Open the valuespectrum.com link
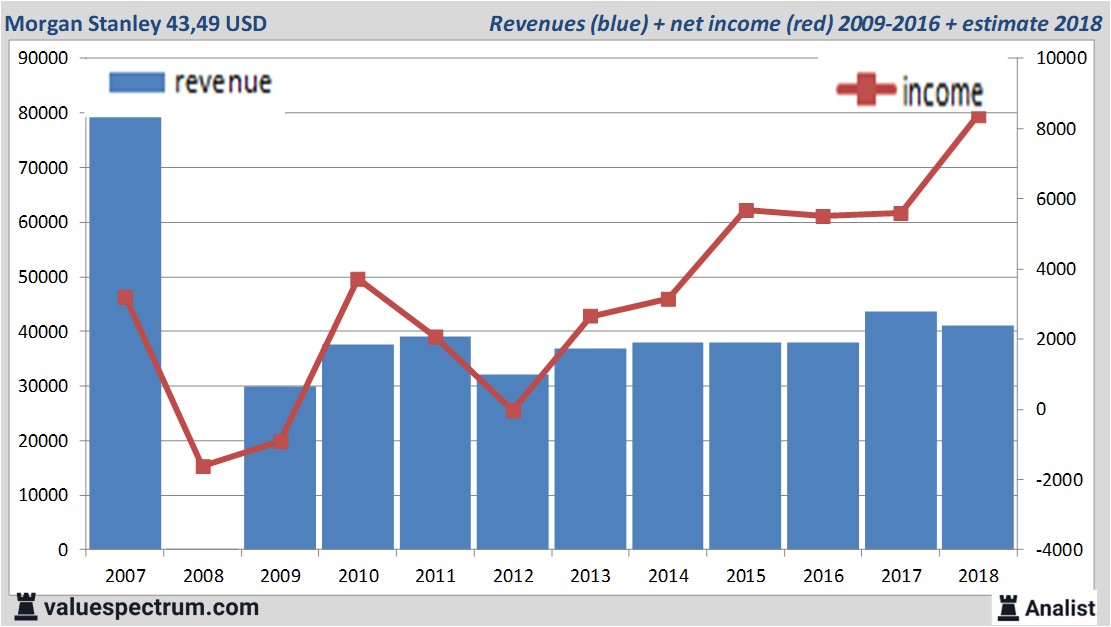 [151, 607]
